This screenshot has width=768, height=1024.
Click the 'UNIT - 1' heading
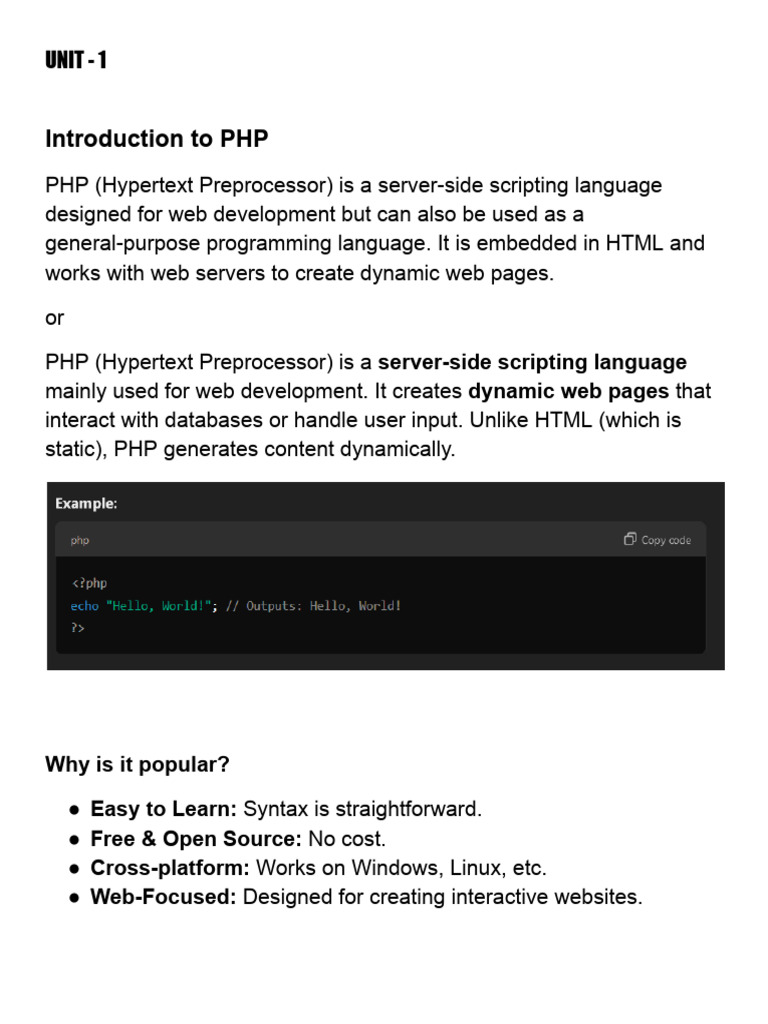tap(76, 60)
